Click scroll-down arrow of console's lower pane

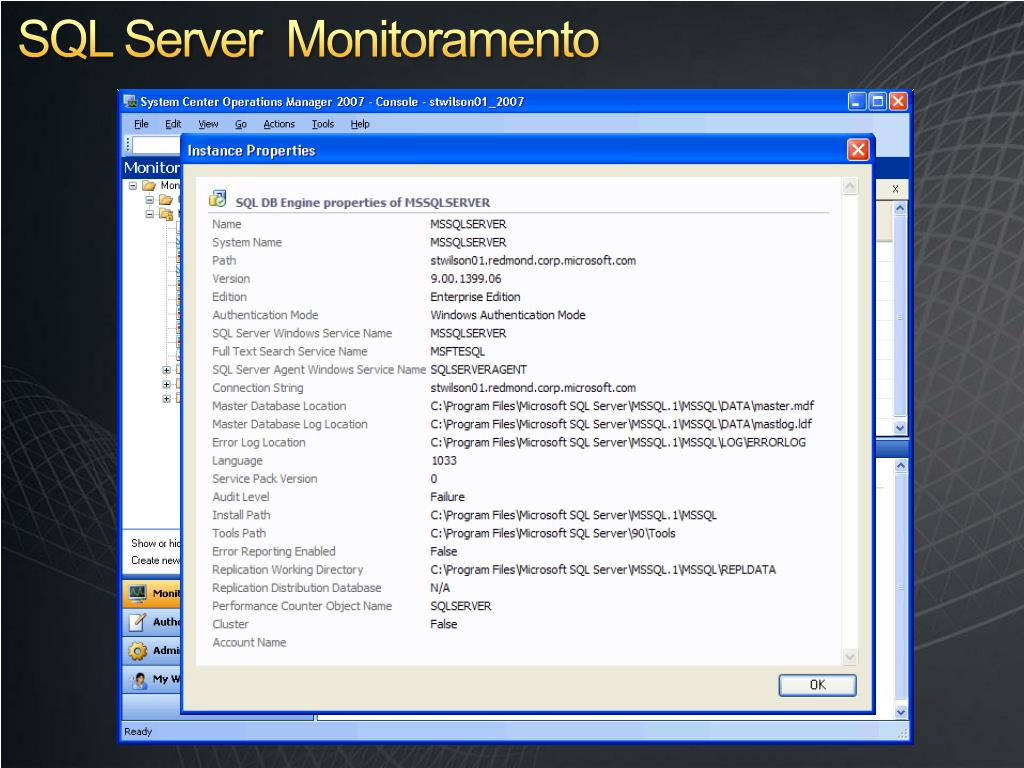click(x=901, y=712)
